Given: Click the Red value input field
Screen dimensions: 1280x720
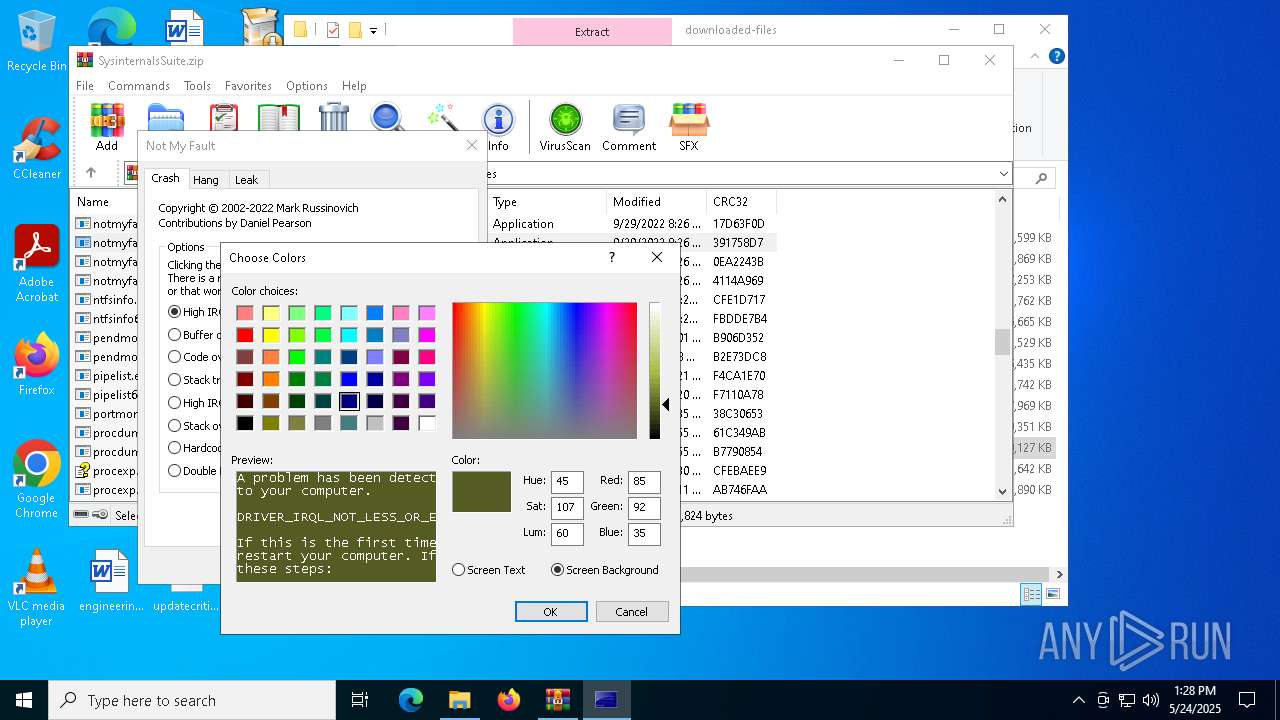Looking at the screenshot, I should click(x=644, y=481).
